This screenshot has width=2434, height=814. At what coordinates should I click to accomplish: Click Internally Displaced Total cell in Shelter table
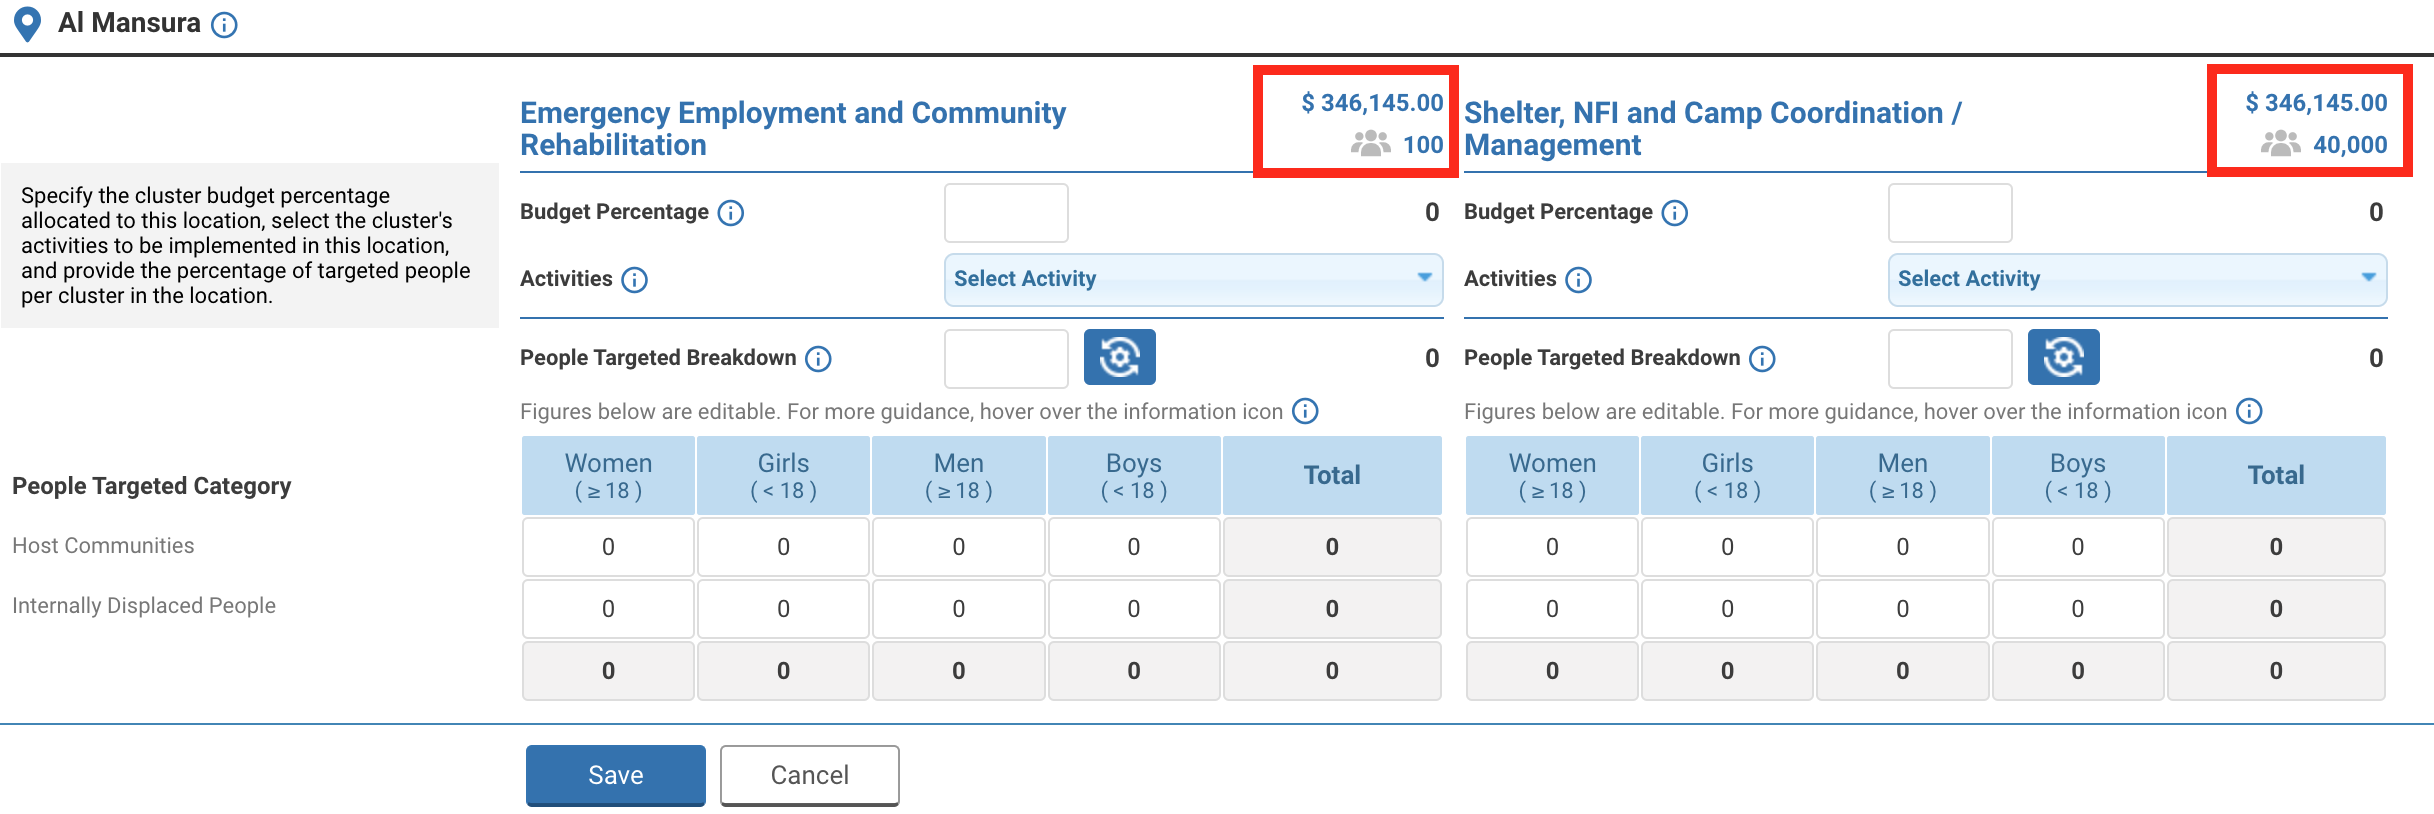[2276, 609]
